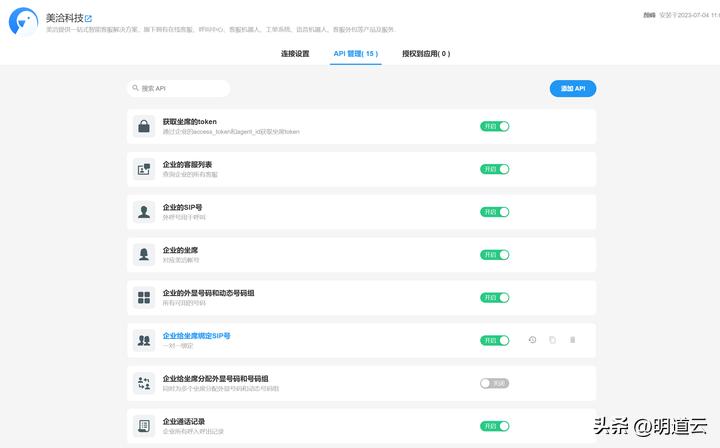Click the 美洽科技 bird logo
720x448 pixels.
pos(23,22)
